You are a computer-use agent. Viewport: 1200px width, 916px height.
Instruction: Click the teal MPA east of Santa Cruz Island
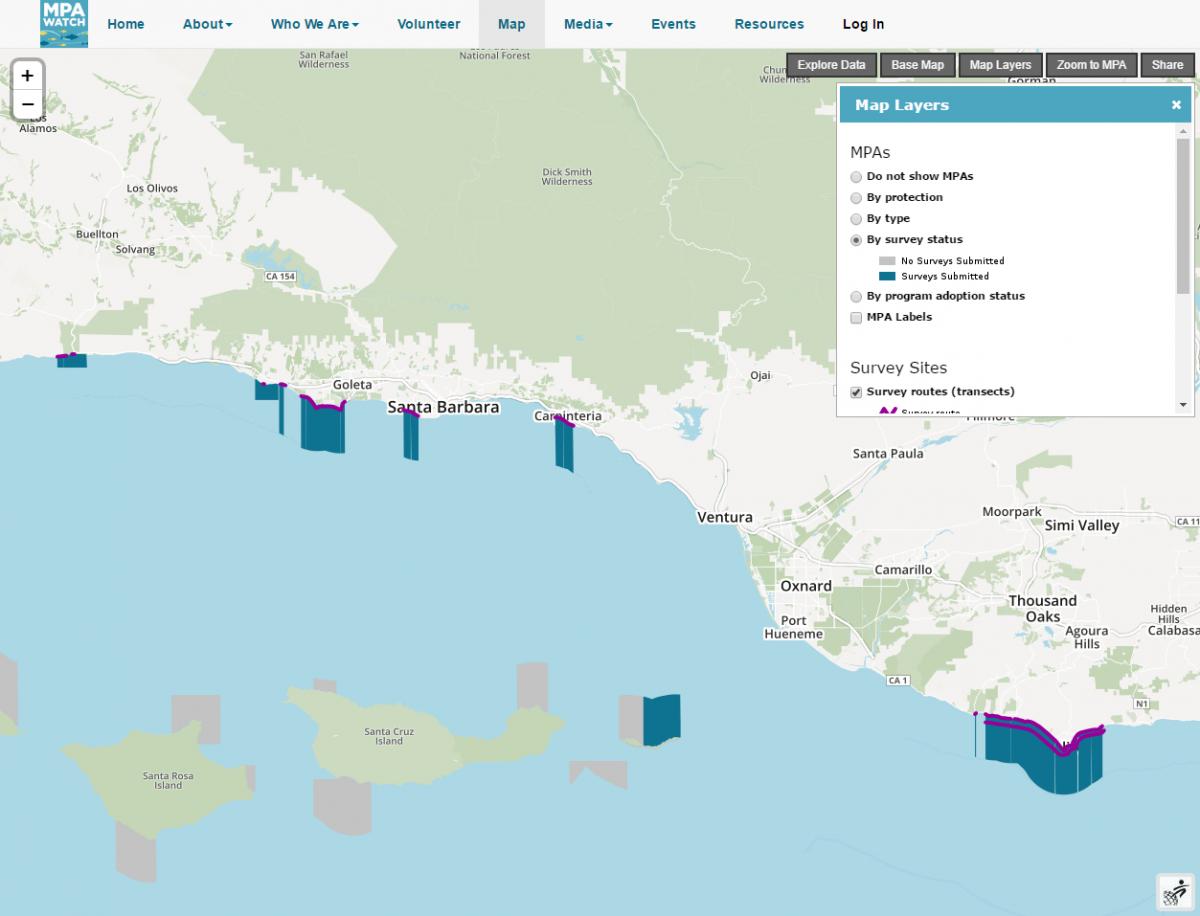tap(662, 720)
